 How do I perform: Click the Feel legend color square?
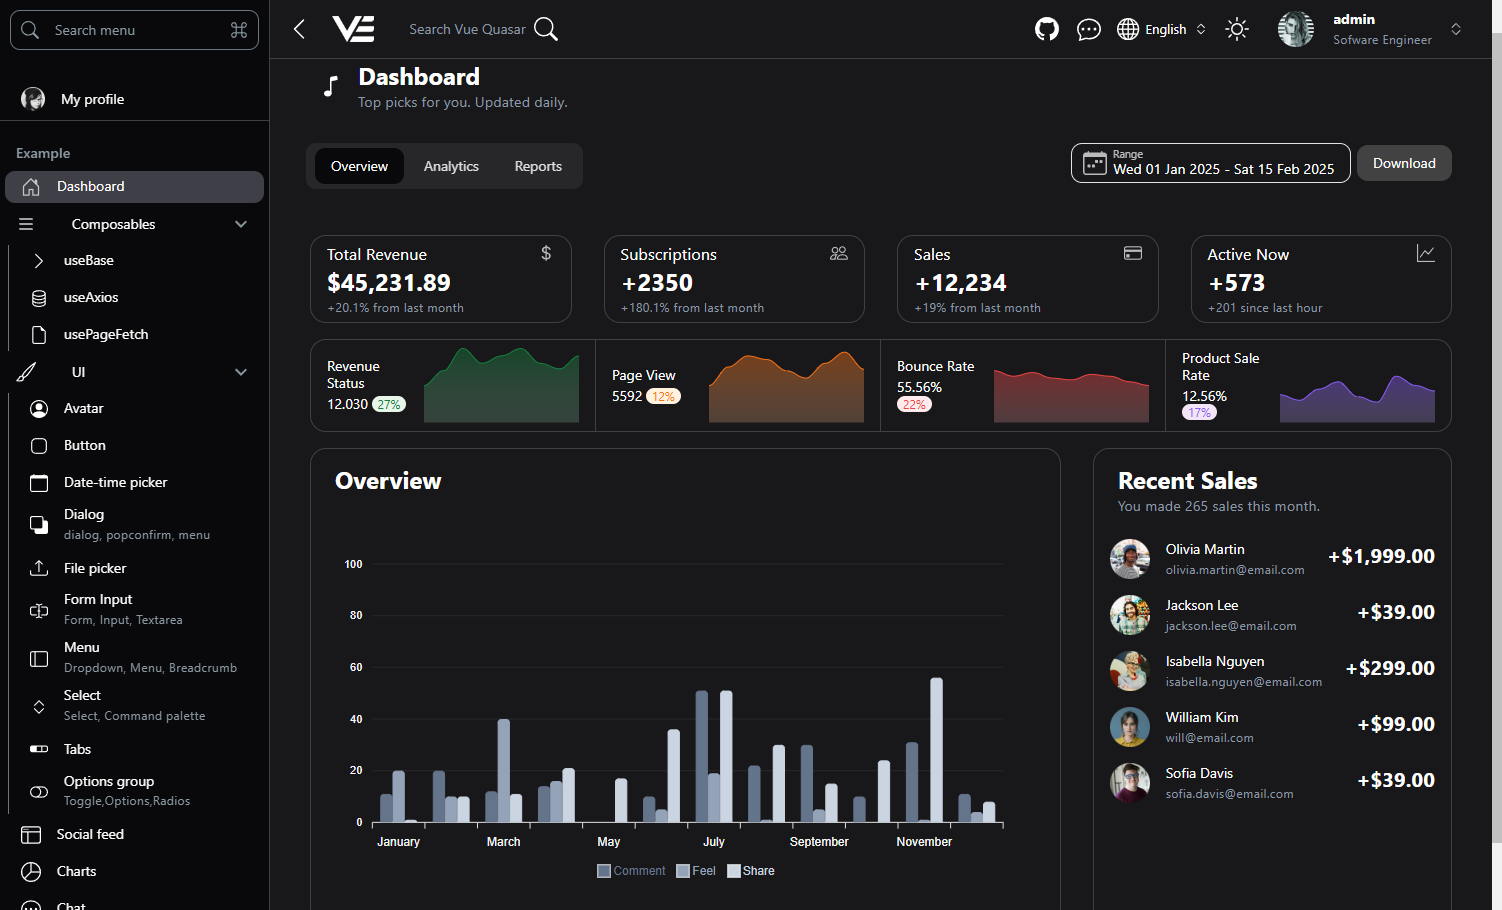tap(681, 870)
